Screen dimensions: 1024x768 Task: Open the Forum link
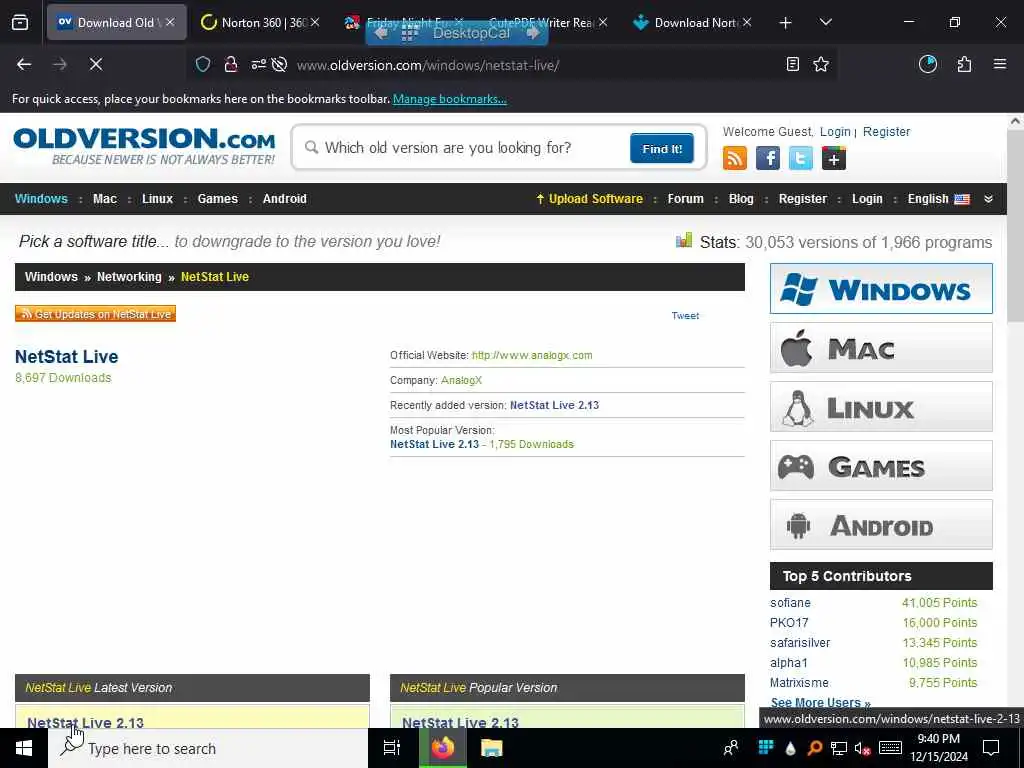[685, 199]
